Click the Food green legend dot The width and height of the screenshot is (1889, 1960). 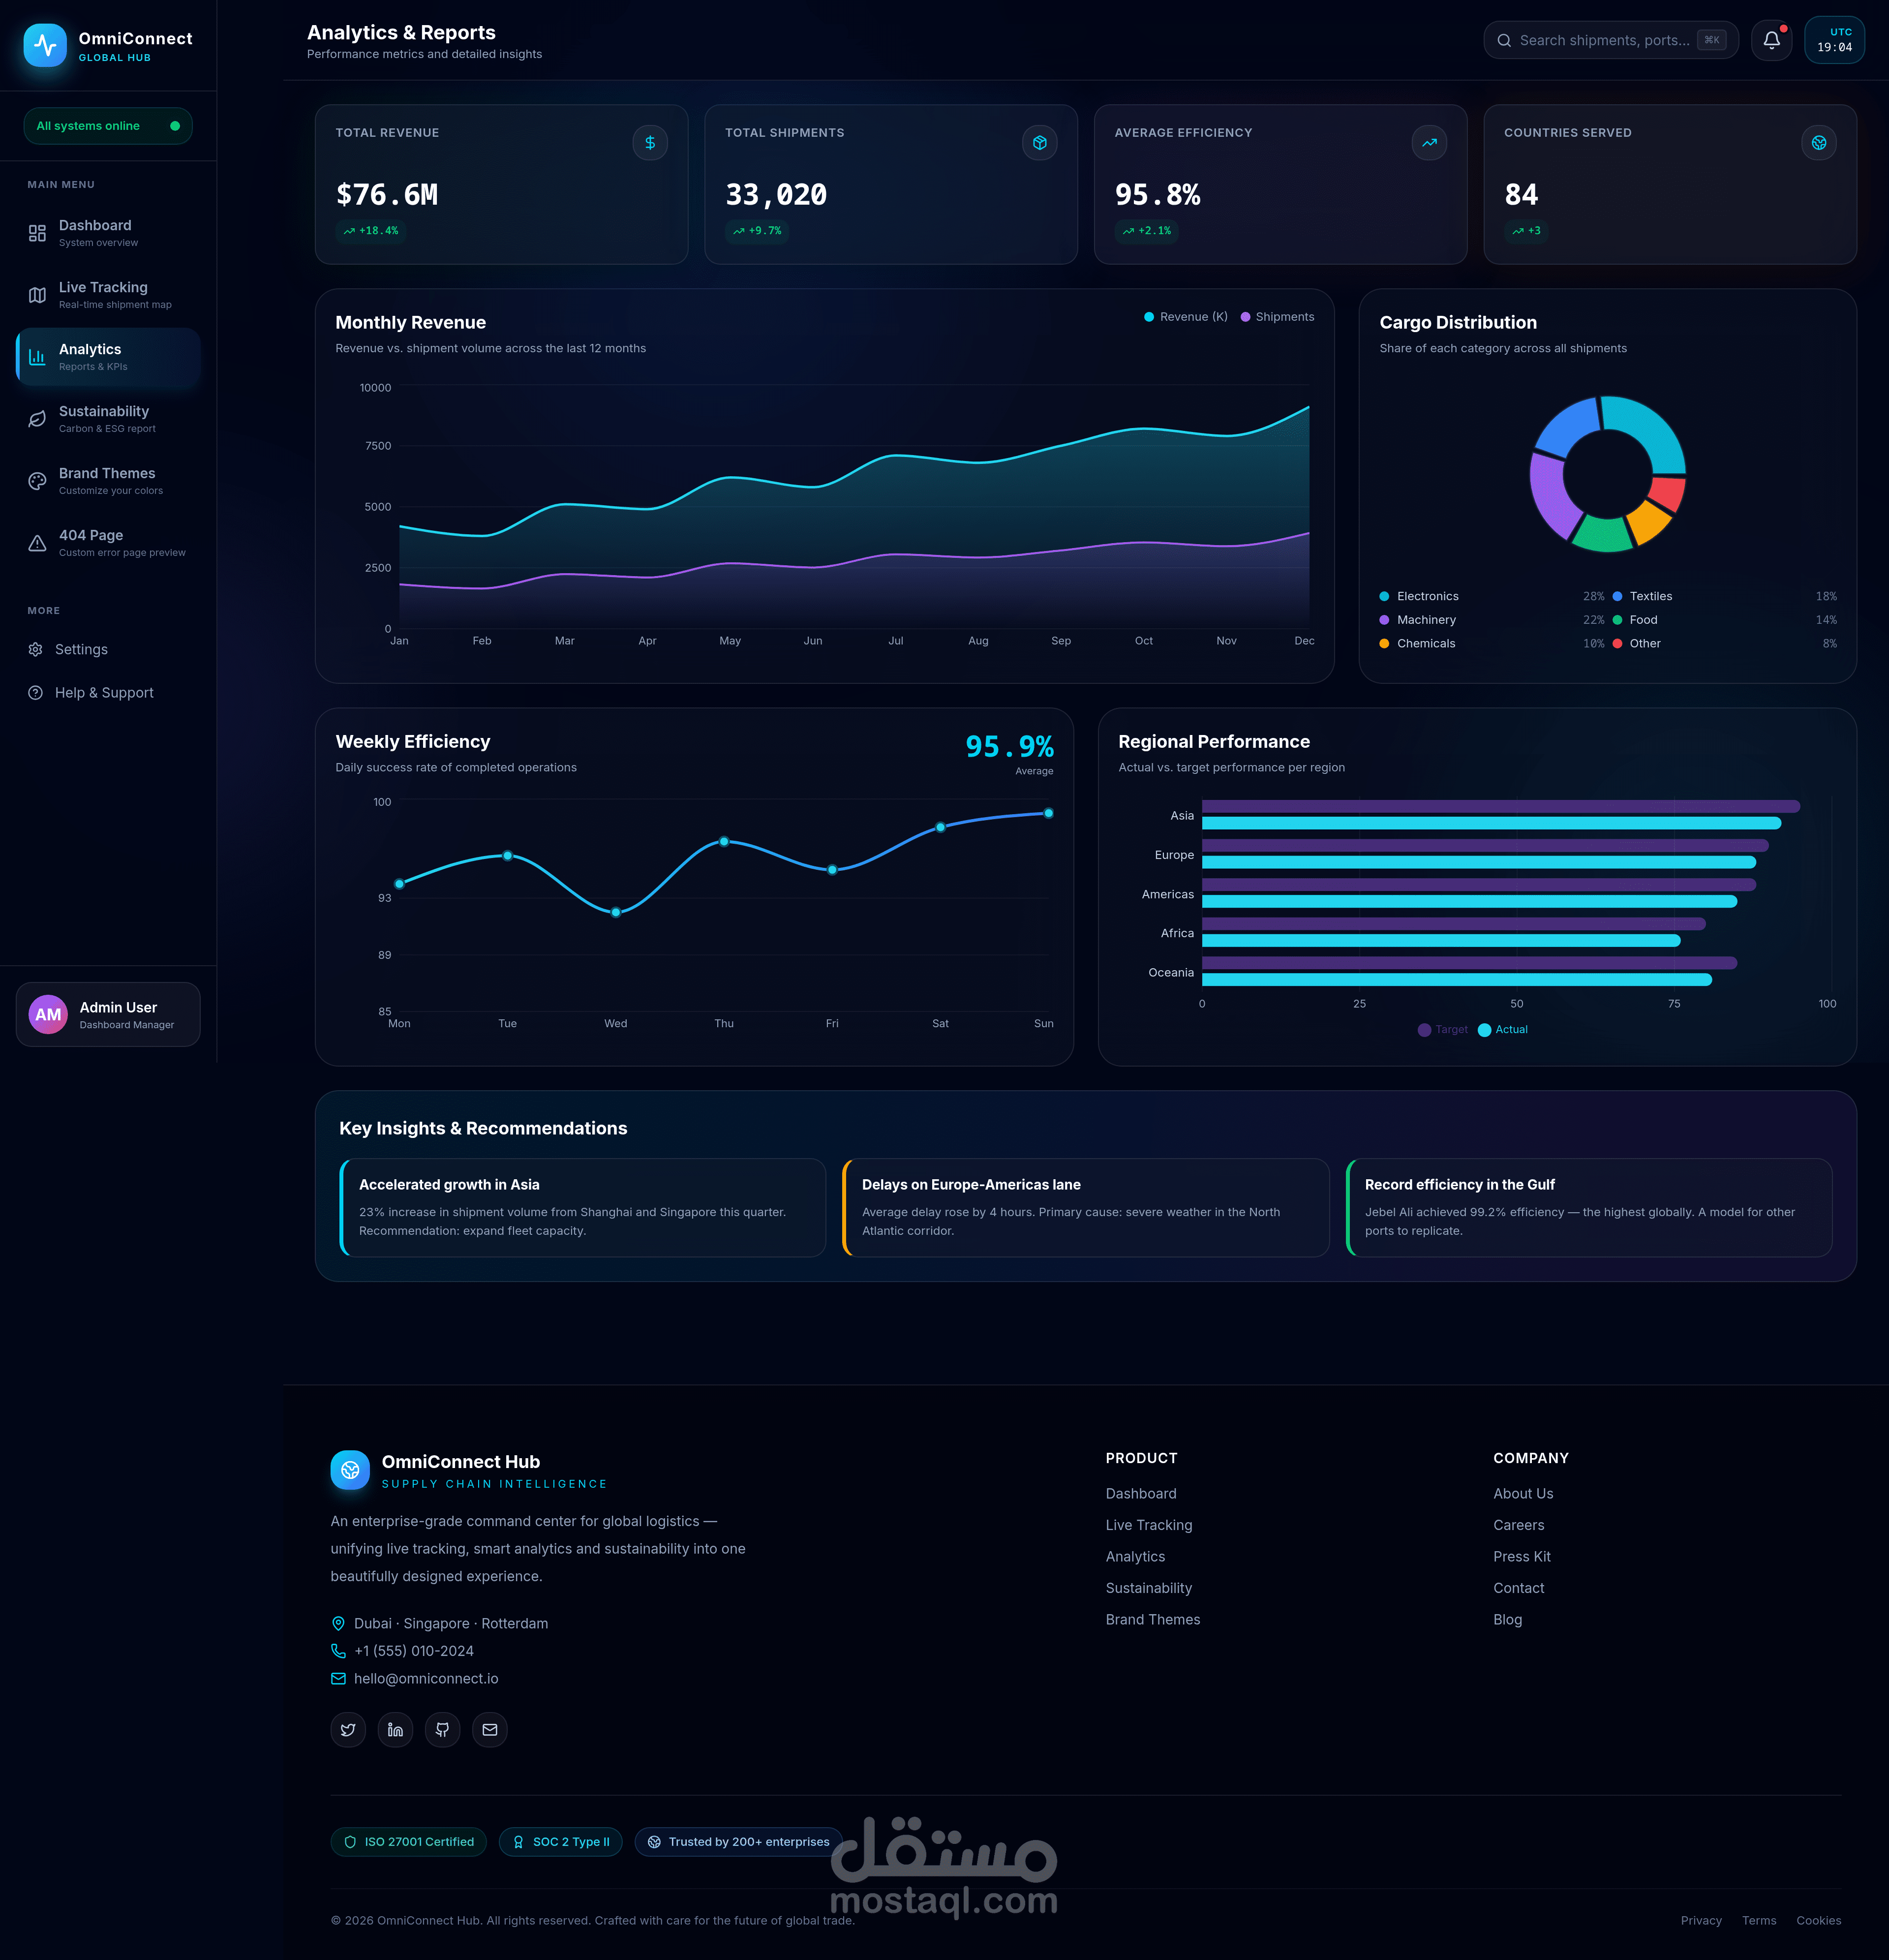pos(1617,620)
